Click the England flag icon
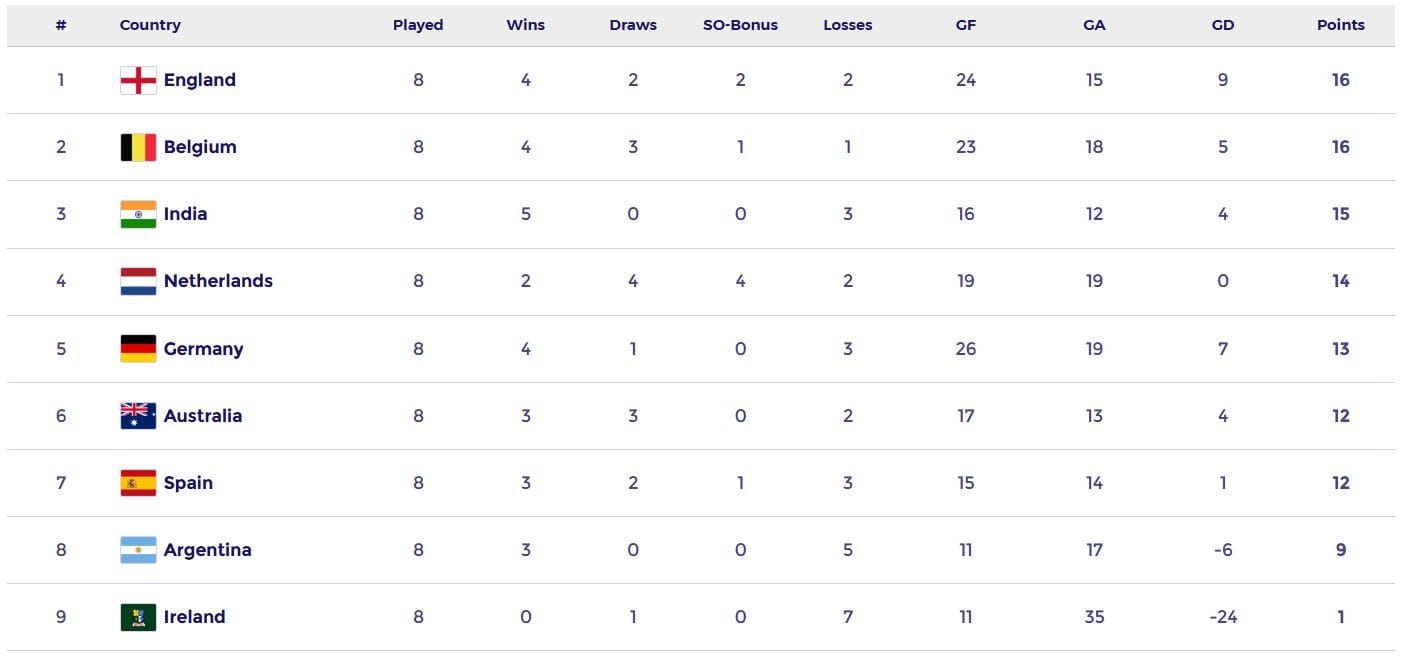1422x672 pixels. pos(138,80)
